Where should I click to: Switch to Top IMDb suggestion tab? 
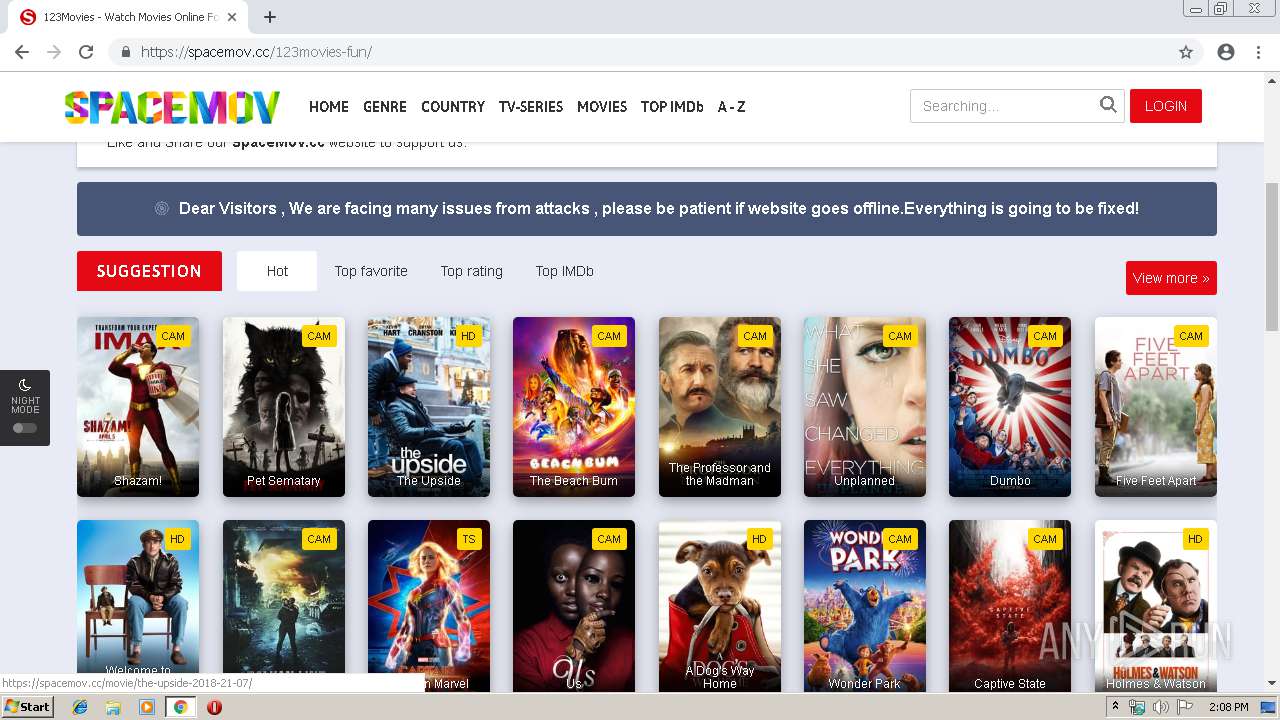tap(565, 271)
